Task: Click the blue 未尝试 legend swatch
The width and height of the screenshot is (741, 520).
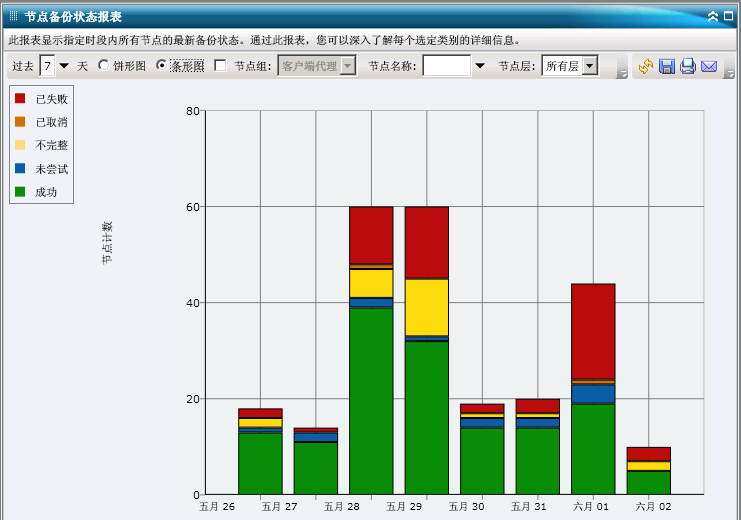Action: (20, 168)
